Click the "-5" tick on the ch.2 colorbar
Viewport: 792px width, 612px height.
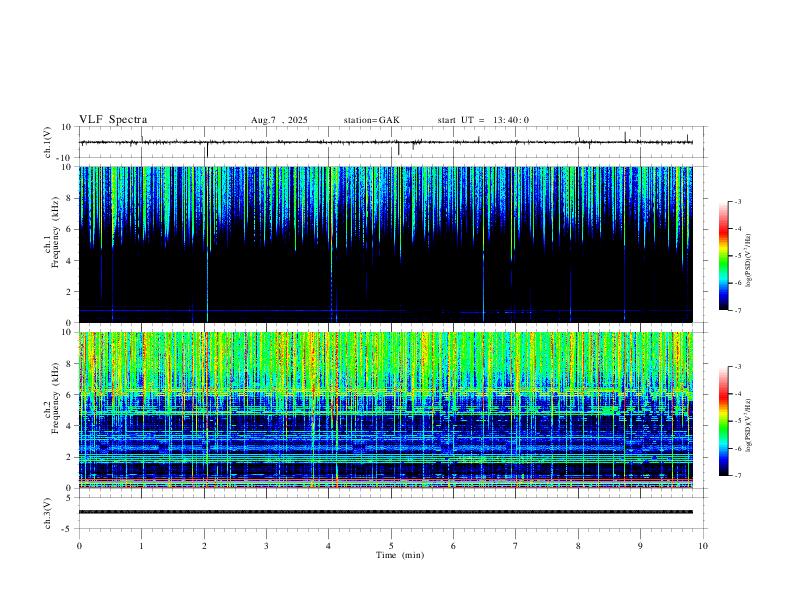pyautogui.click(x=737, y=421)
